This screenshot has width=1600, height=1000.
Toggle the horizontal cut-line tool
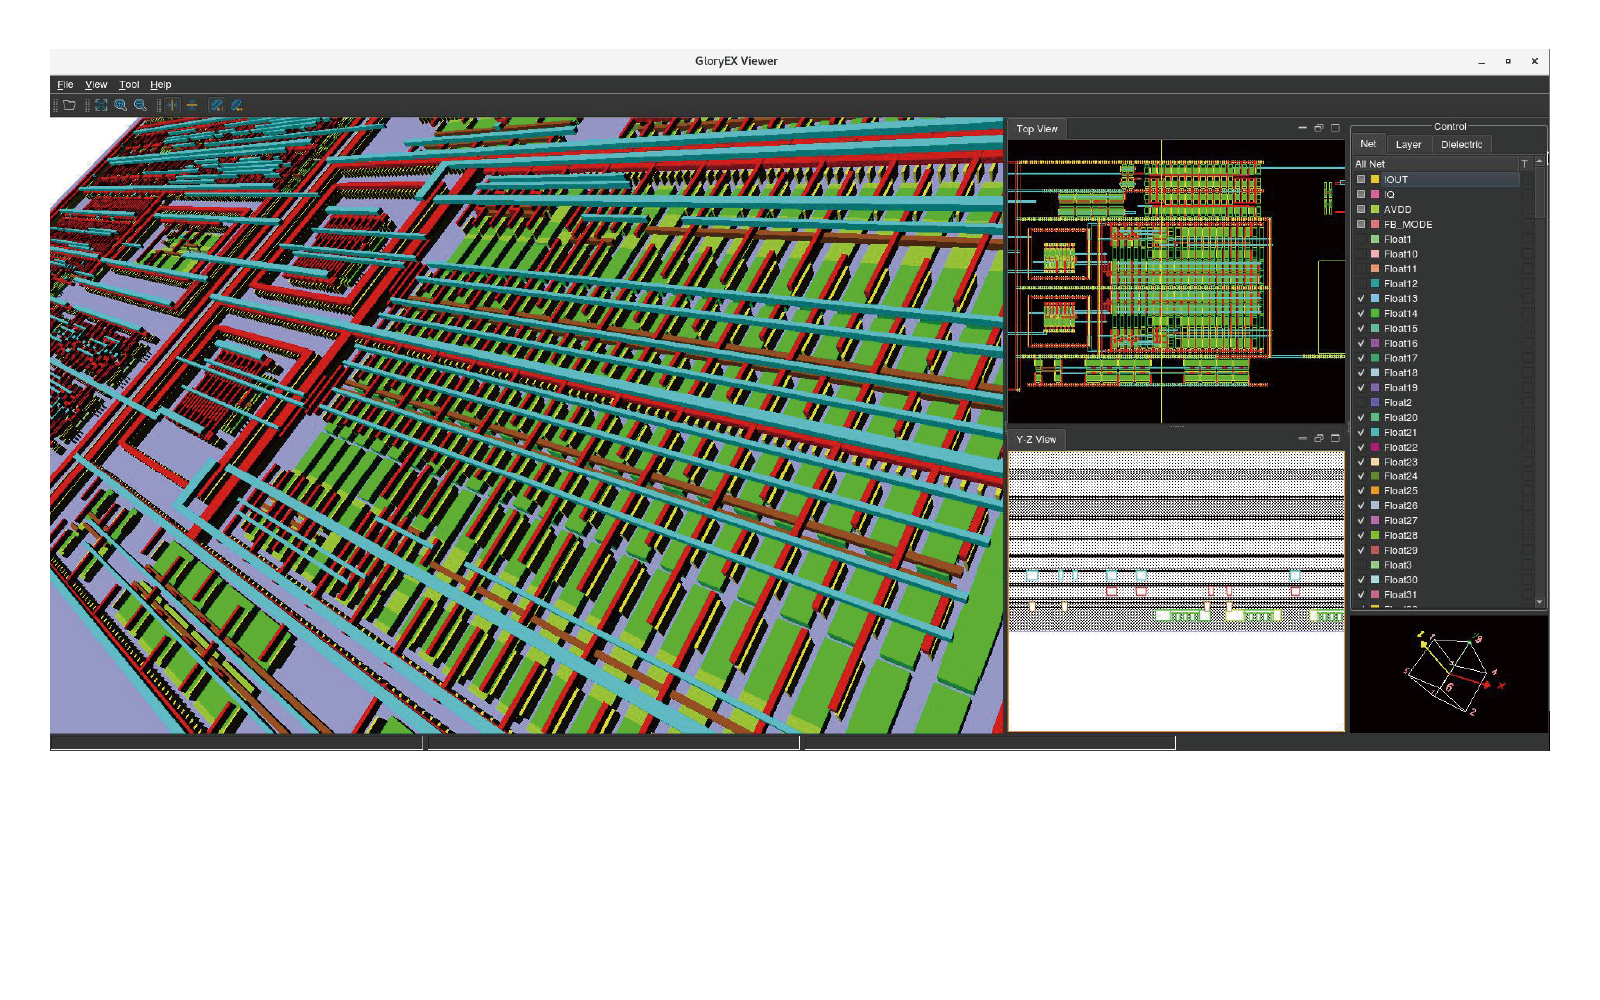coord(192,105)
